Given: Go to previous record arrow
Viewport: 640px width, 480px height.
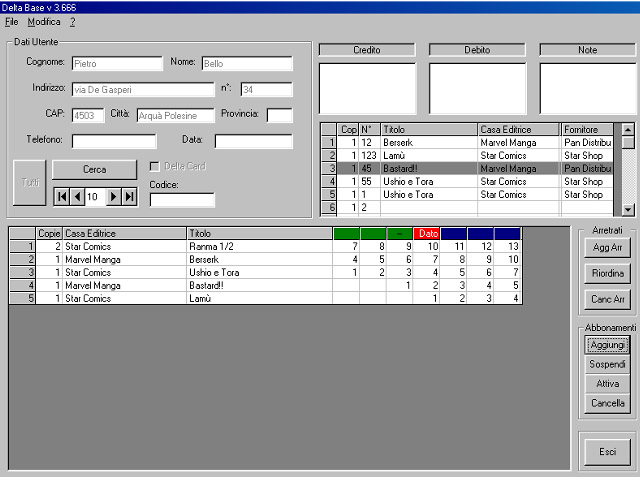Looking at the screenshot, I should coord(77,197).
